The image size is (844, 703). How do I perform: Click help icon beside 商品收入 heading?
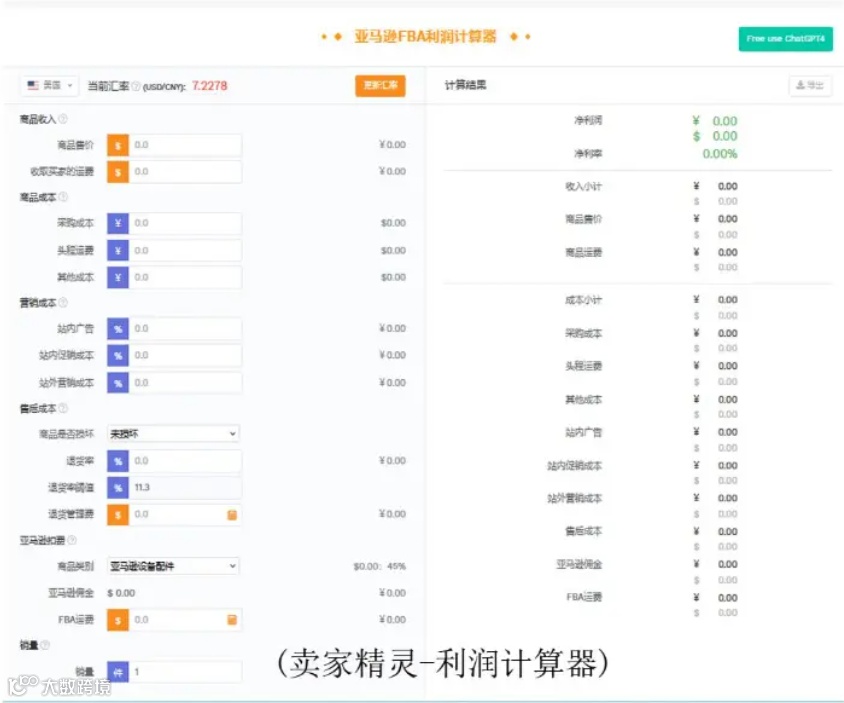(63, 119)
